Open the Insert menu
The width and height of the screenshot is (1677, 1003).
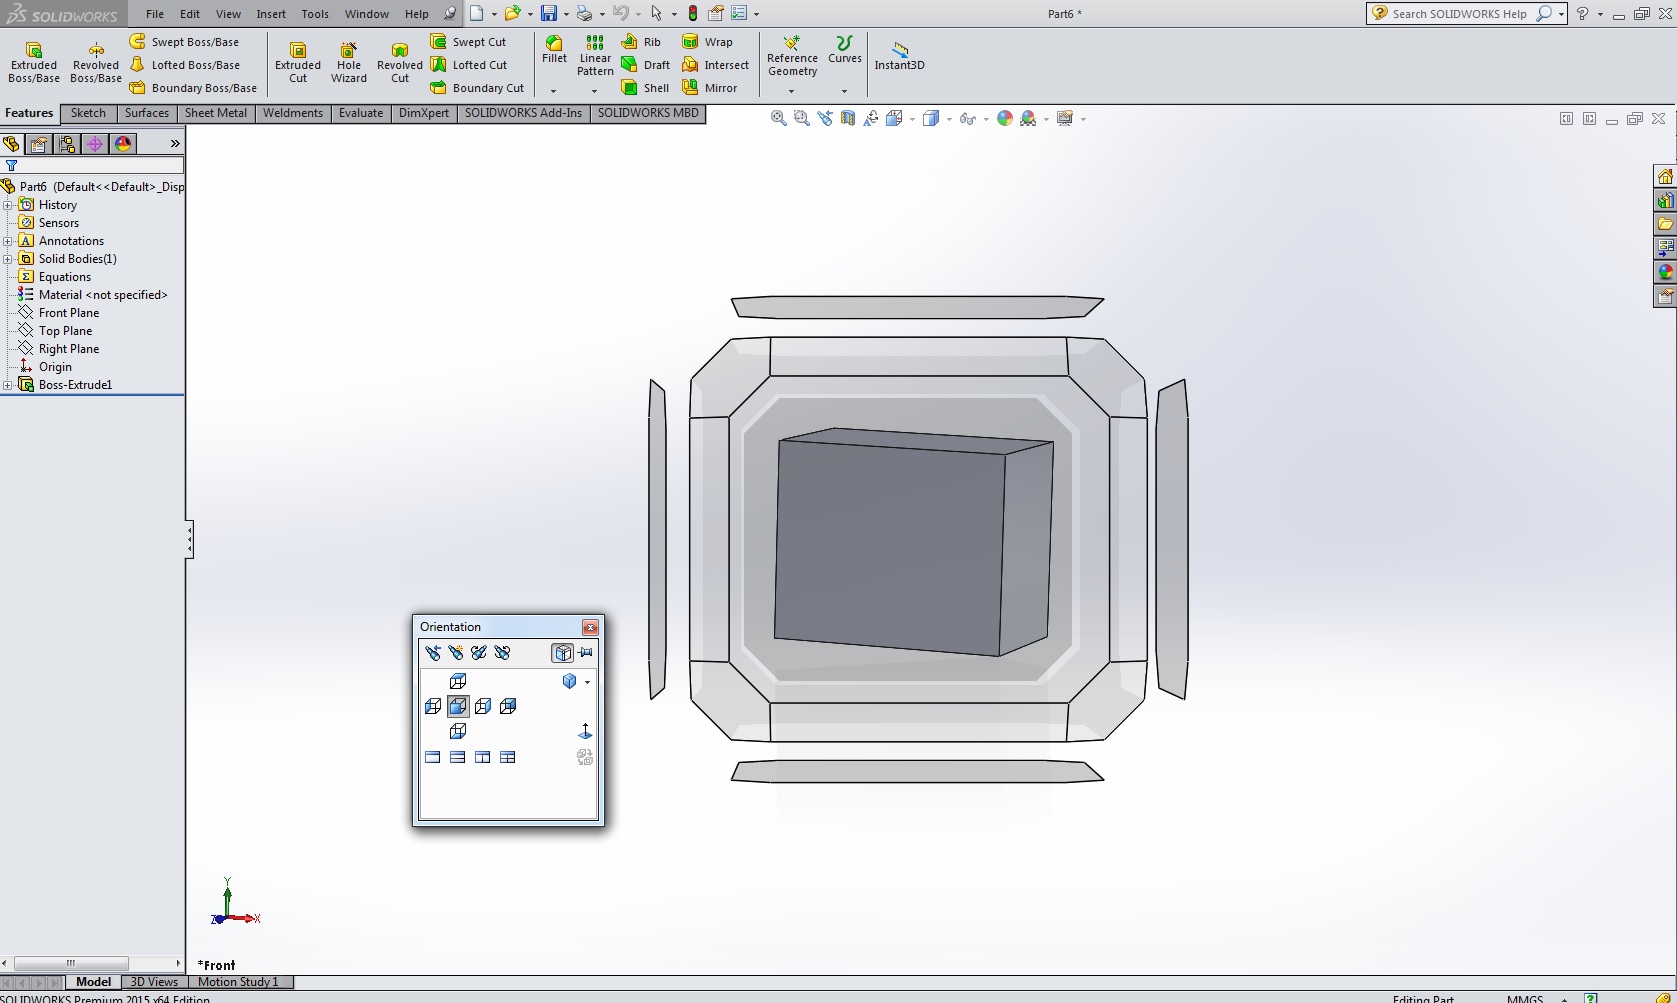[270, 14]
